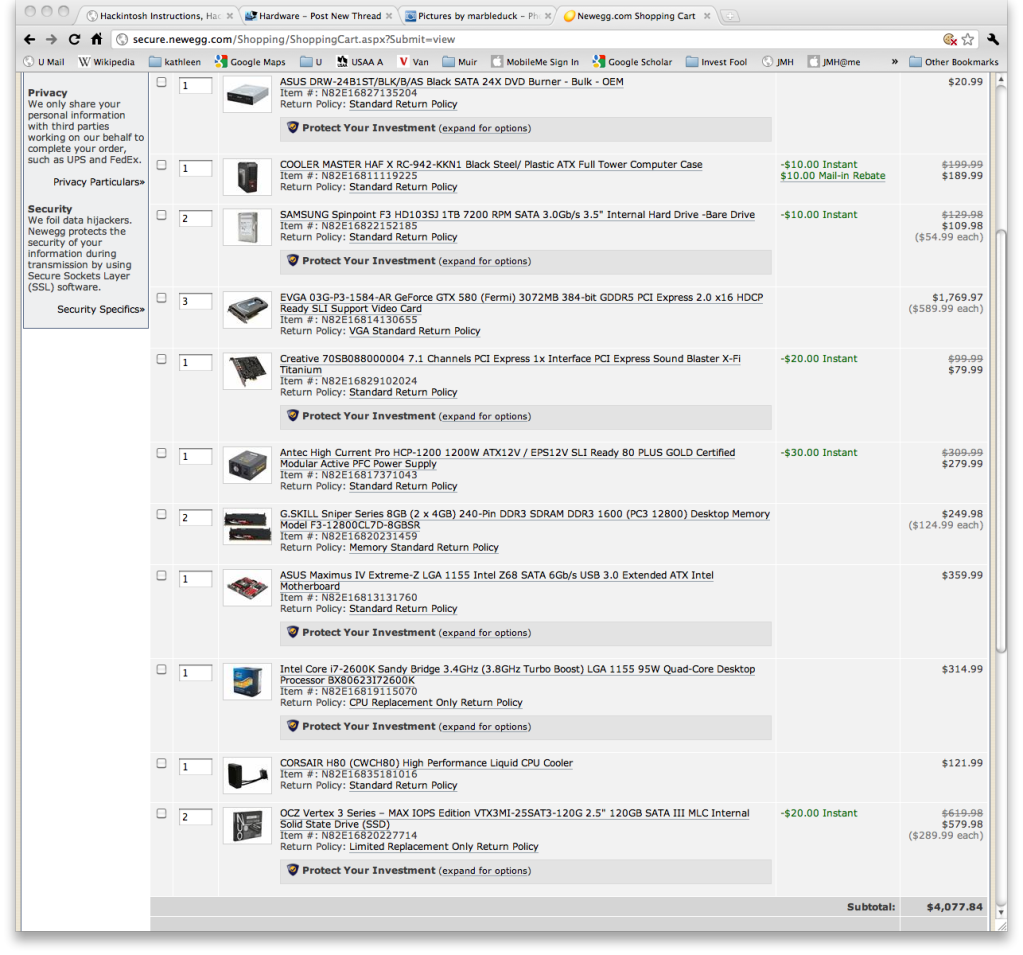
Task: Click the scrollbar down arrow
Action: click(1001, 913)
